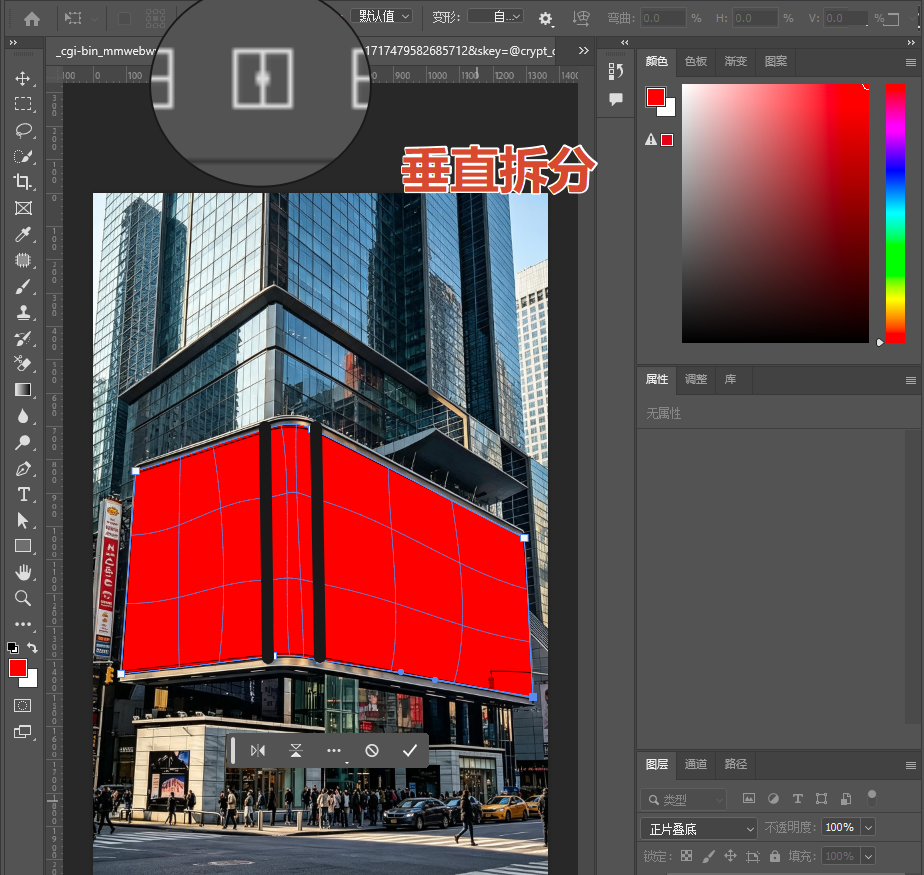The height and width of the screenshot is (875, 924).
Task: Open the 变形 warp style dropdown
Action: point(496,16)
